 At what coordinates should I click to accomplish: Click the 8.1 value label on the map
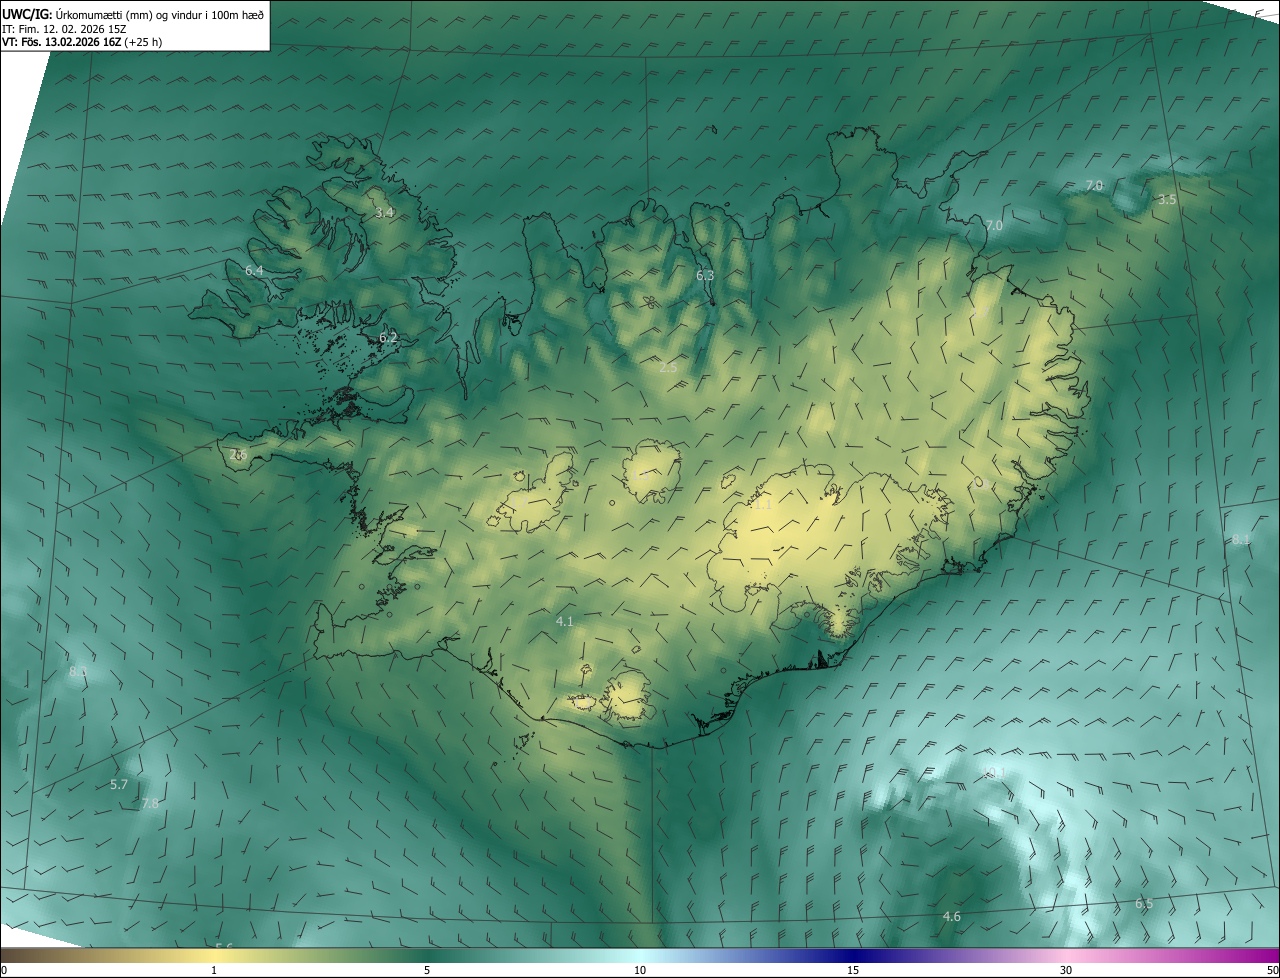point(1241,539)
